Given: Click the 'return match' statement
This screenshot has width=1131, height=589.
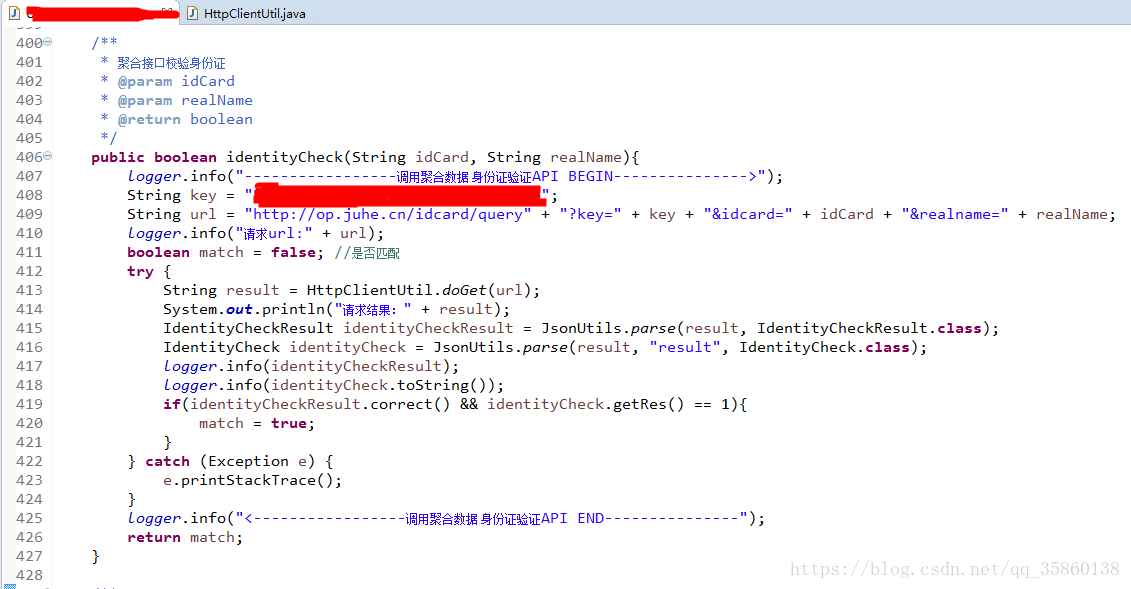Looking at the screenshot, I should pyautogui.click(x=185, y=537).
